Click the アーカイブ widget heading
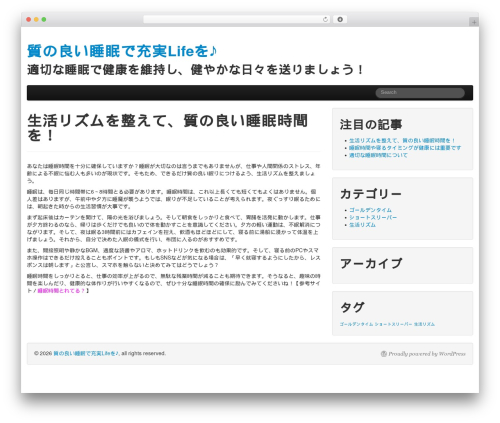 pos(371,264)
